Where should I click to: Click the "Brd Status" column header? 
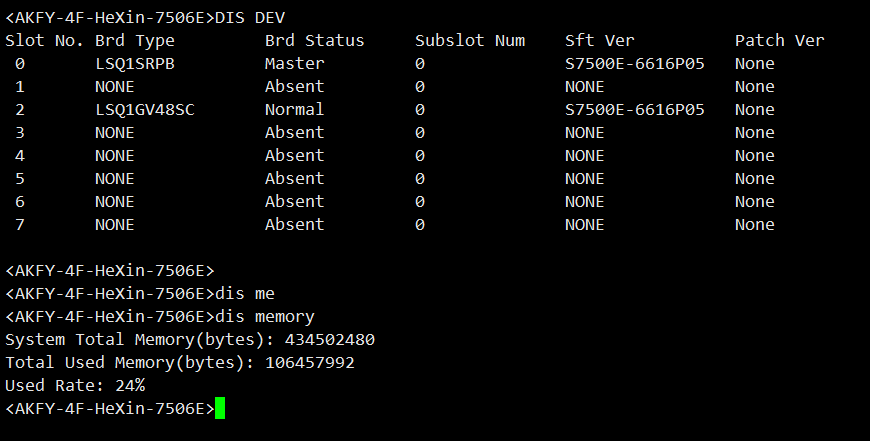315,41
